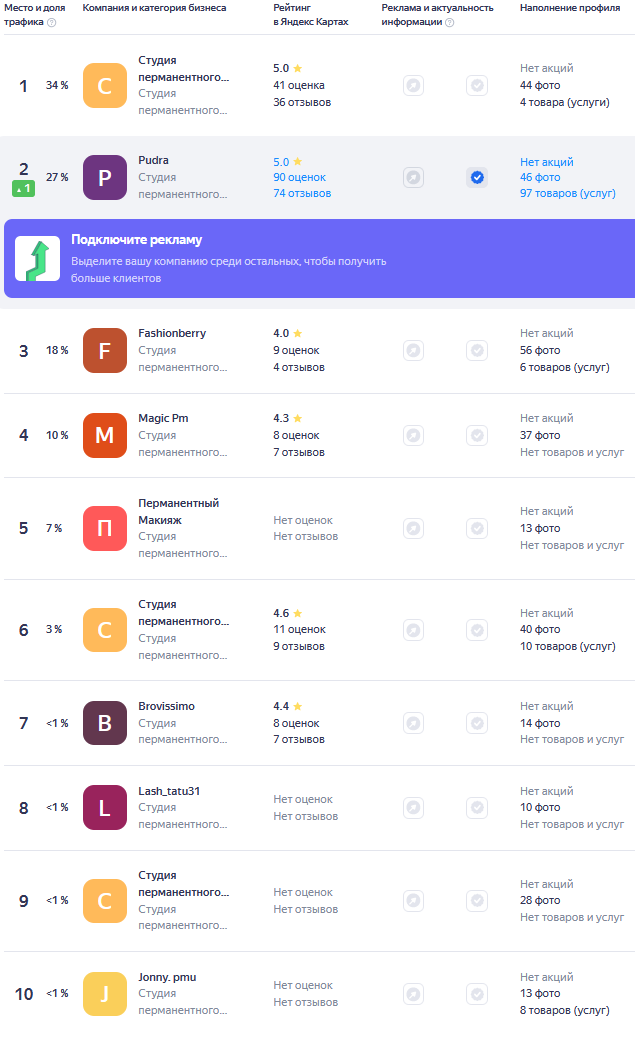Viewport: 635px width, 1040px height.
Task: Open Pudra's '97 товаров (услуг)' link
Action: click(x=568, y=193)
